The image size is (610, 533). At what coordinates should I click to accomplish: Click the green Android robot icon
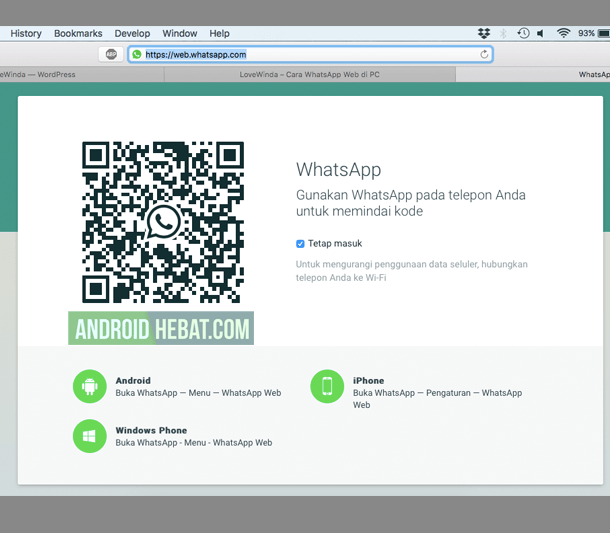(x=89, y=386)
